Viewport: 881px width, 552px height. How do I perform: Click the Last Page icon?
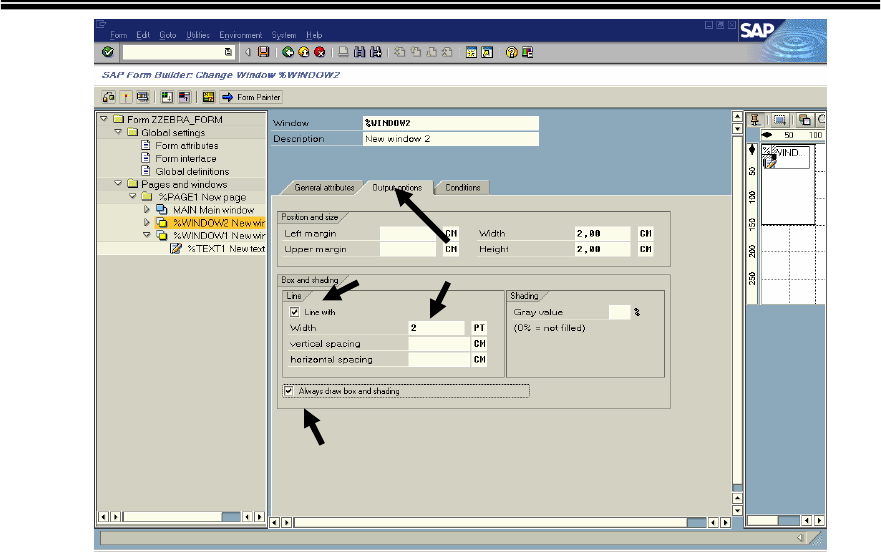[447, 52]
